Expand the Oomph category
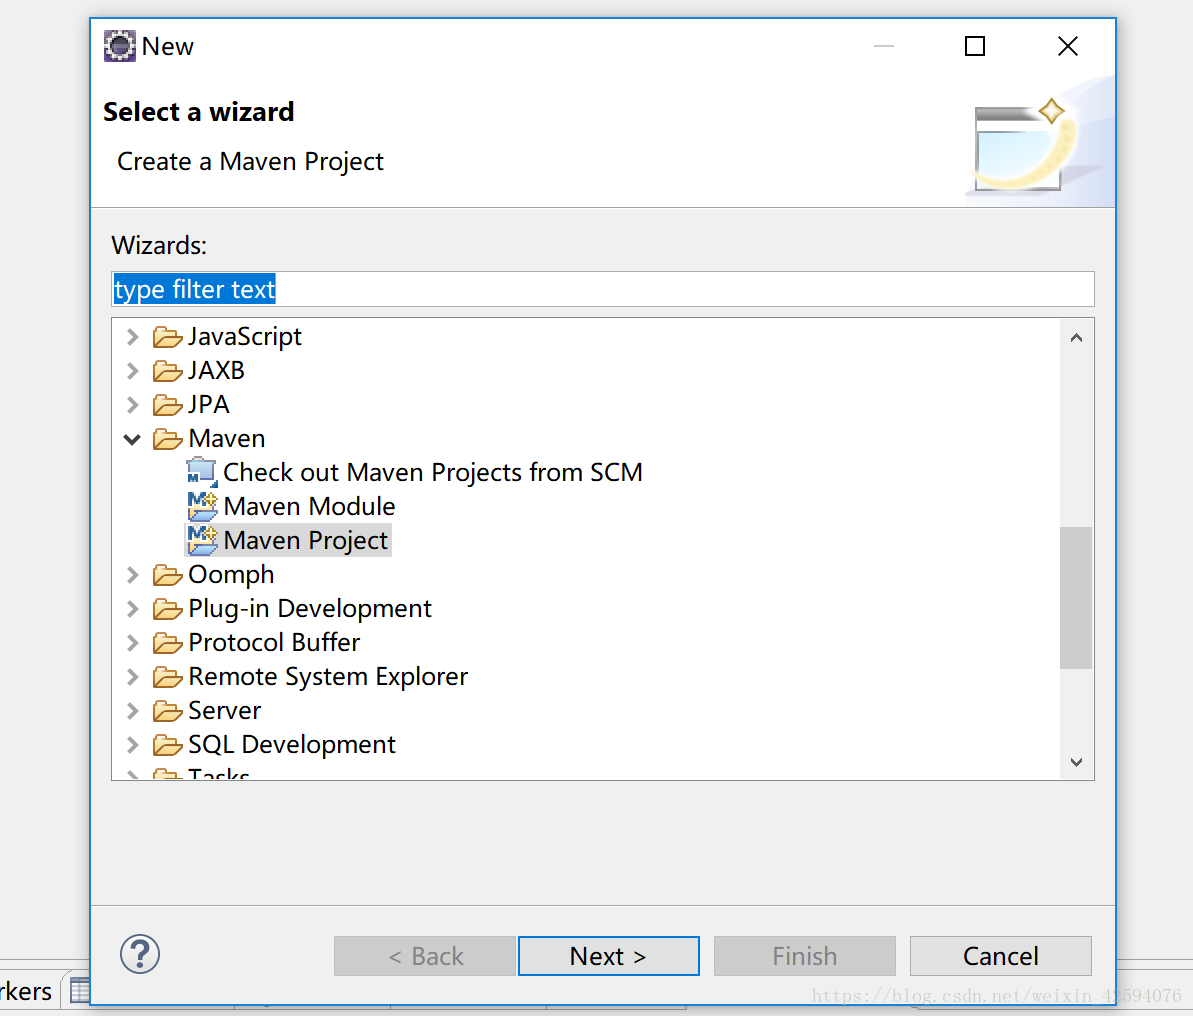The width and height of the screenshot is (1193, 1016). tap(132, 575)
